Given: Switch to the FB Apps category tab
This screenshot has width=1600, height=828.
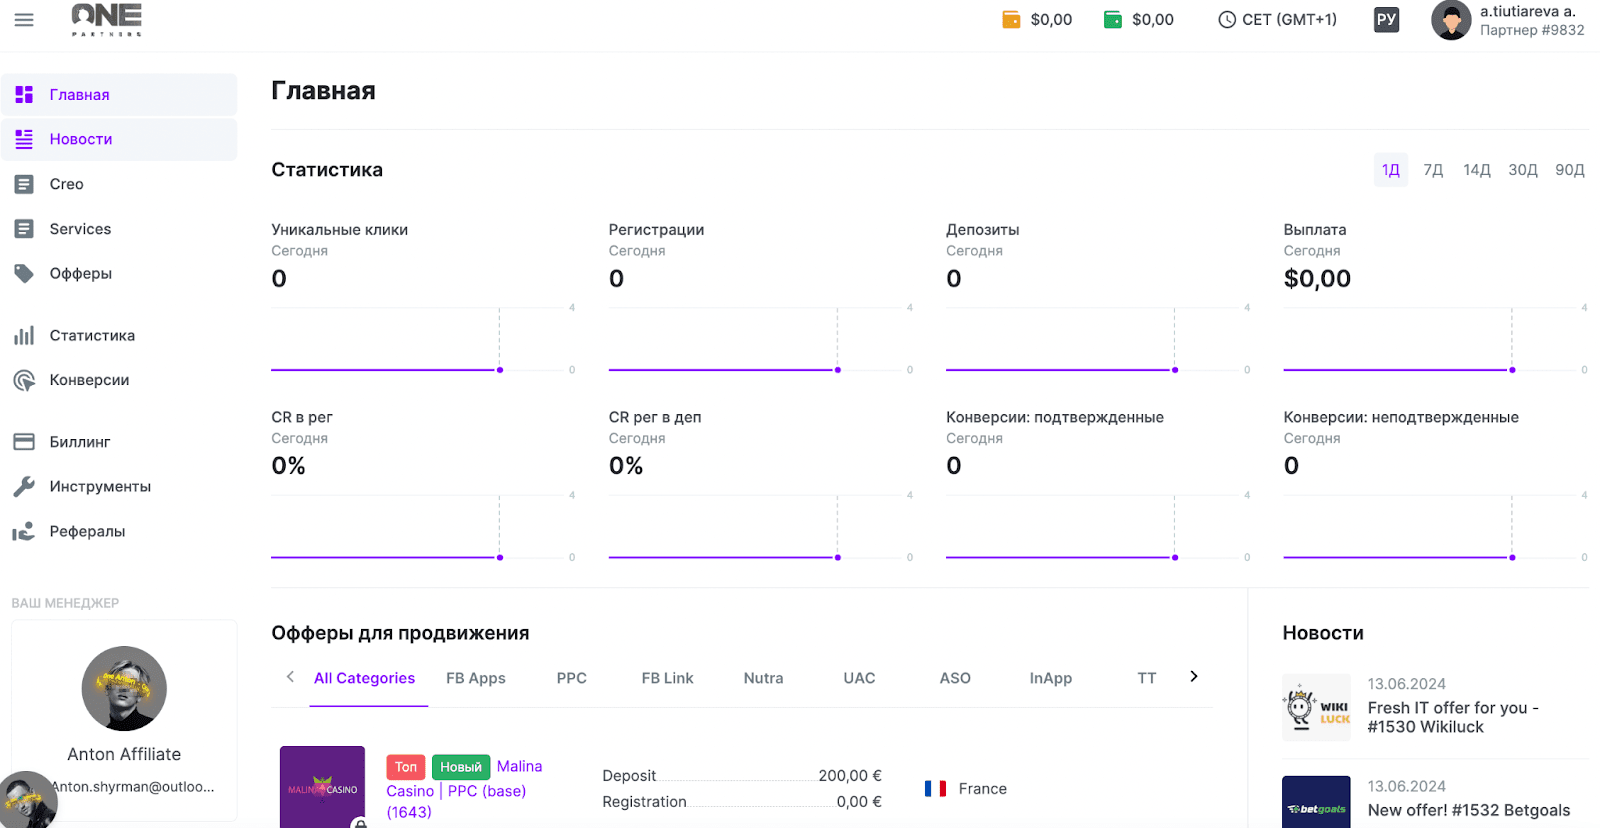Looking at the screenshot, I should coord(475,678).
